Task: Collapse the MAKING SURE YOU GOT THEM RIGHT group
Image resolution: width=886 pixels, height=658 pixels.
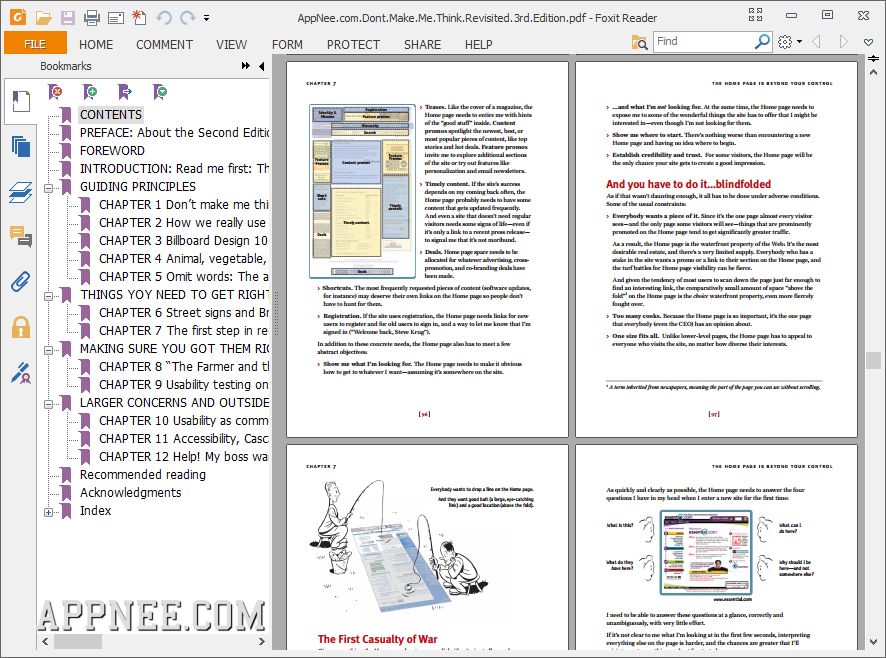Action: (x=49, y=350)
